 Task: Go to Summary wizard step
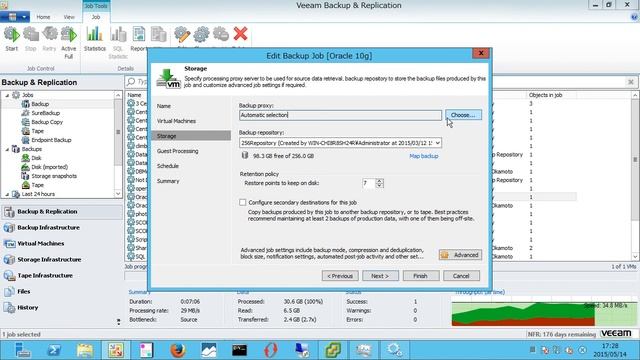[x=168, y=181]
